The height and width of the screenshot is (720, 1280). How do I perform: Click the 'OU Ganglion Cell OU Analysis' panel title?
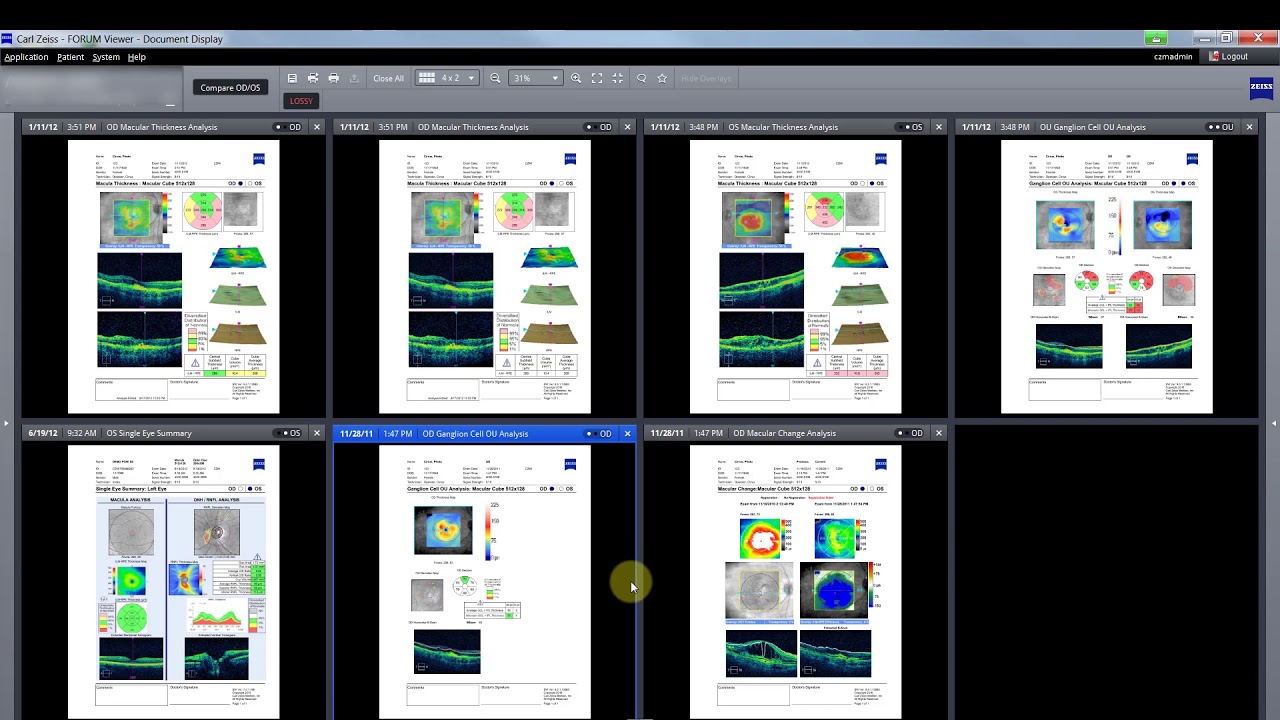click(1092, 127)
